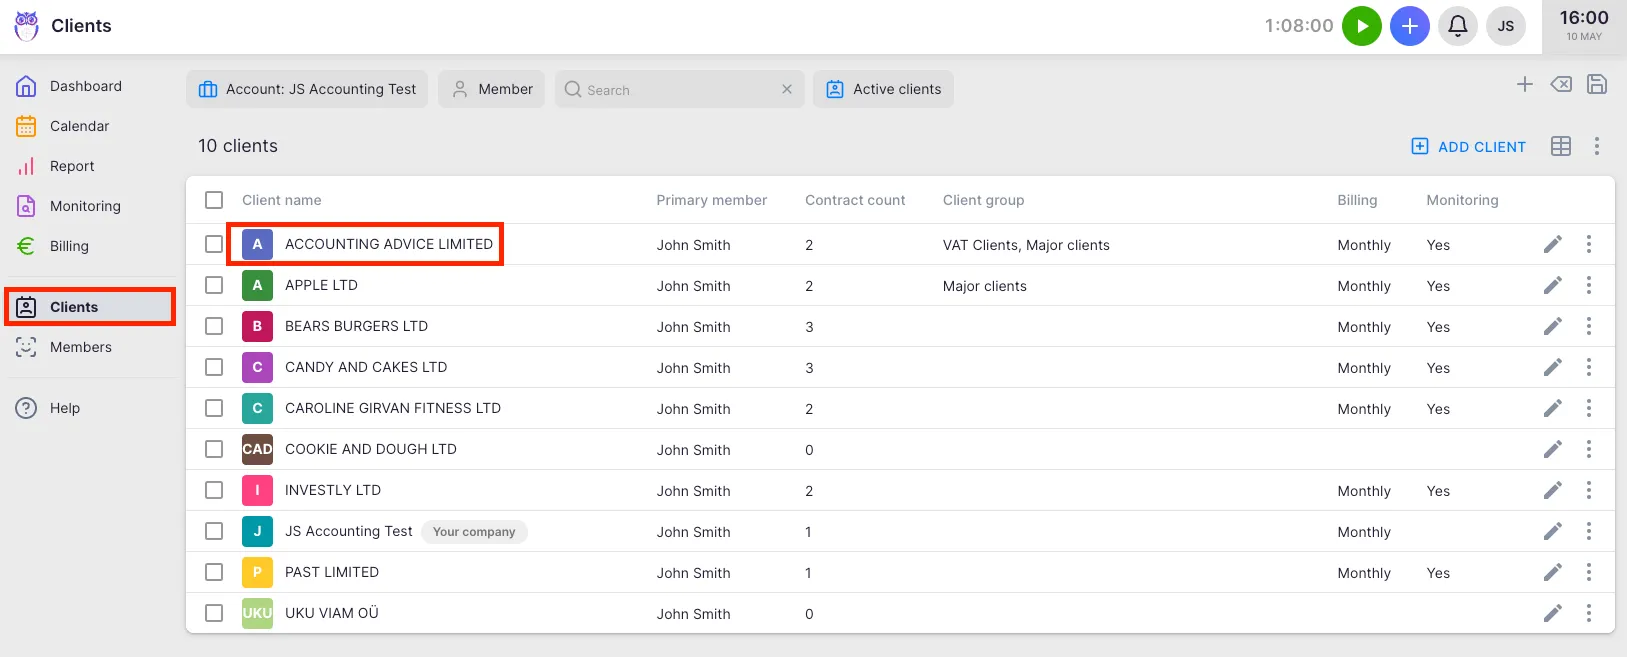Open the Account: JS Accounting Test filter
This screenshot has height=657, width=1627.
click(307, 89)
